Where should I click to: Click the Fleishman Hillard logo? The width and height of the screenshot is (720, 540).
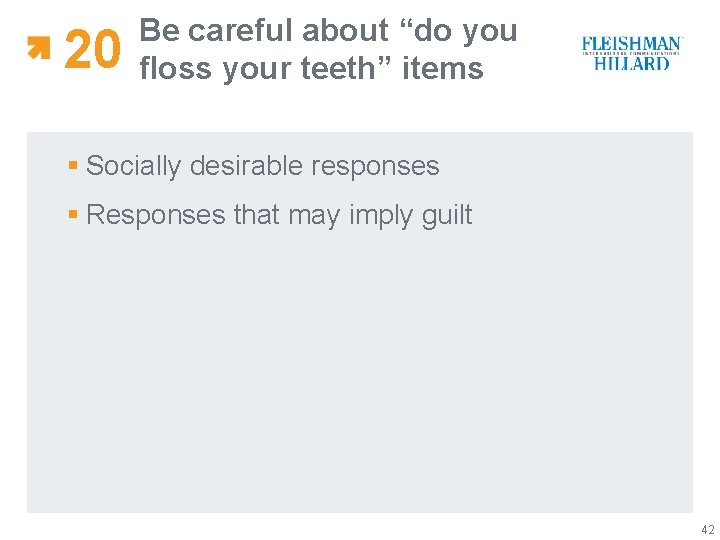pyautogui.click(x=632, y=53)
